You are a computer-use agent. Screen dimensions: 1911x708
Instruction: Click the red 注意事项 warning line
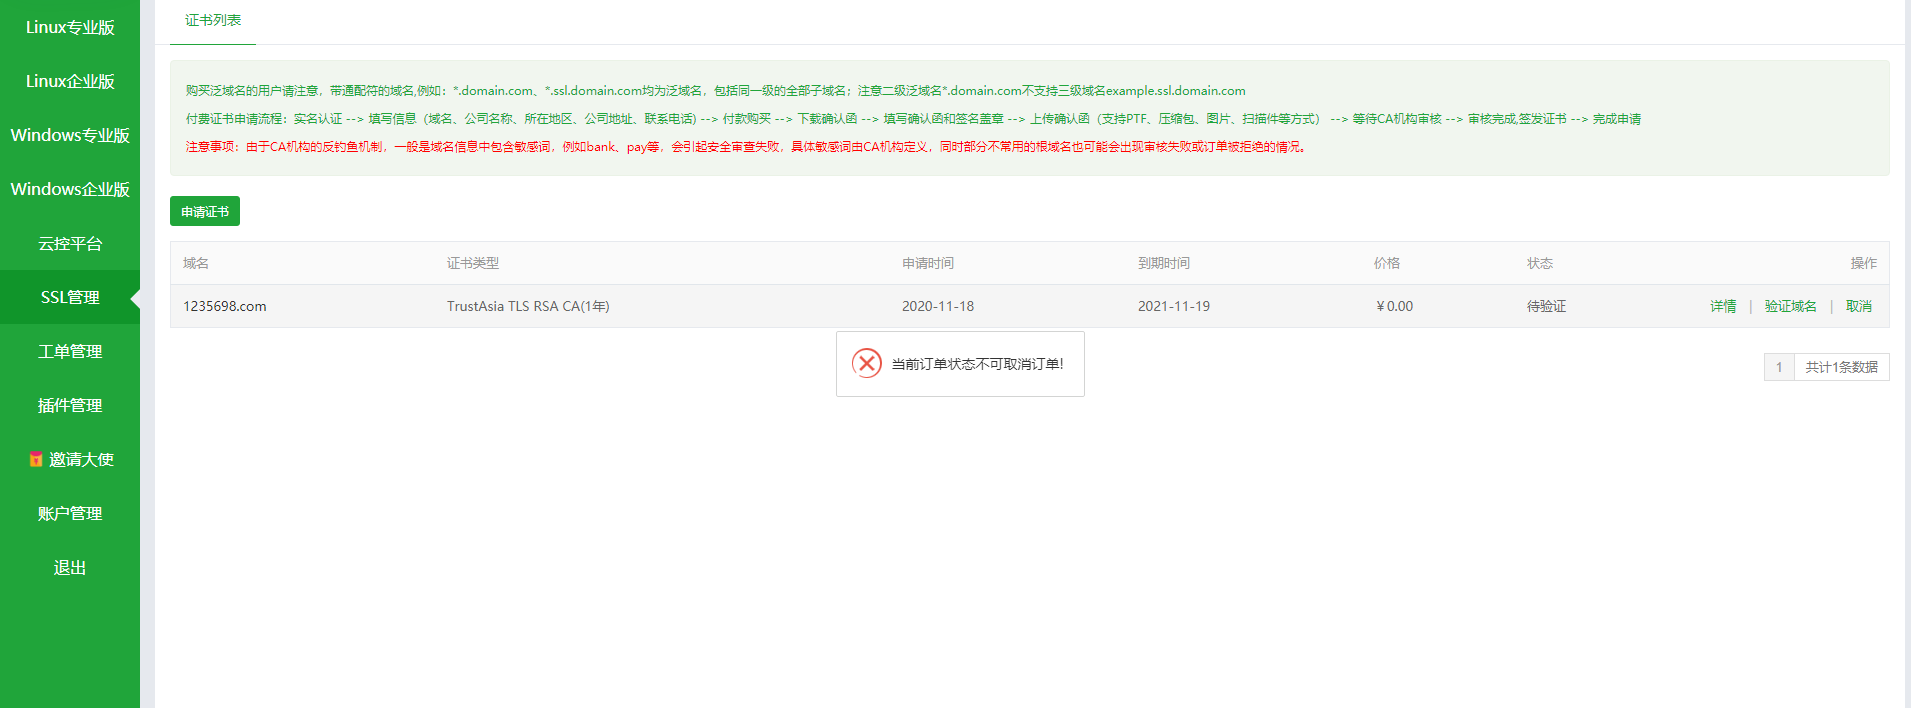click(x=745, y=147)
